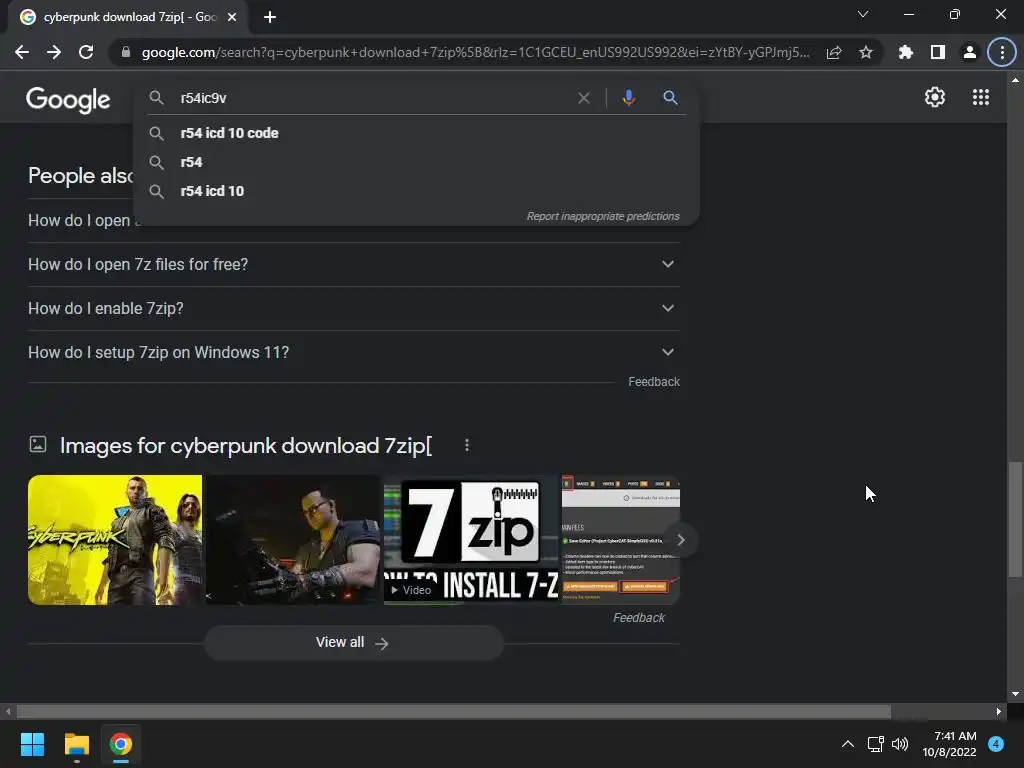Open Chrome profile avatar
Screen dimensions: 1024x768
click(x=970, y=52)
